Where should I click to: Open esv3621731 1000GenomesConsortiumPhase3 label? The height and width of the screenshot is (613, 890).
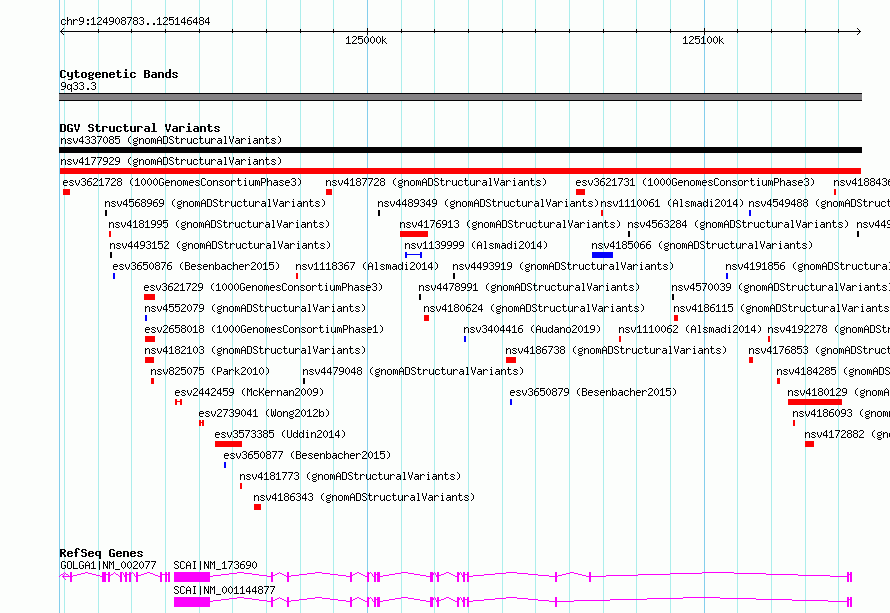[x=695, y=182]
